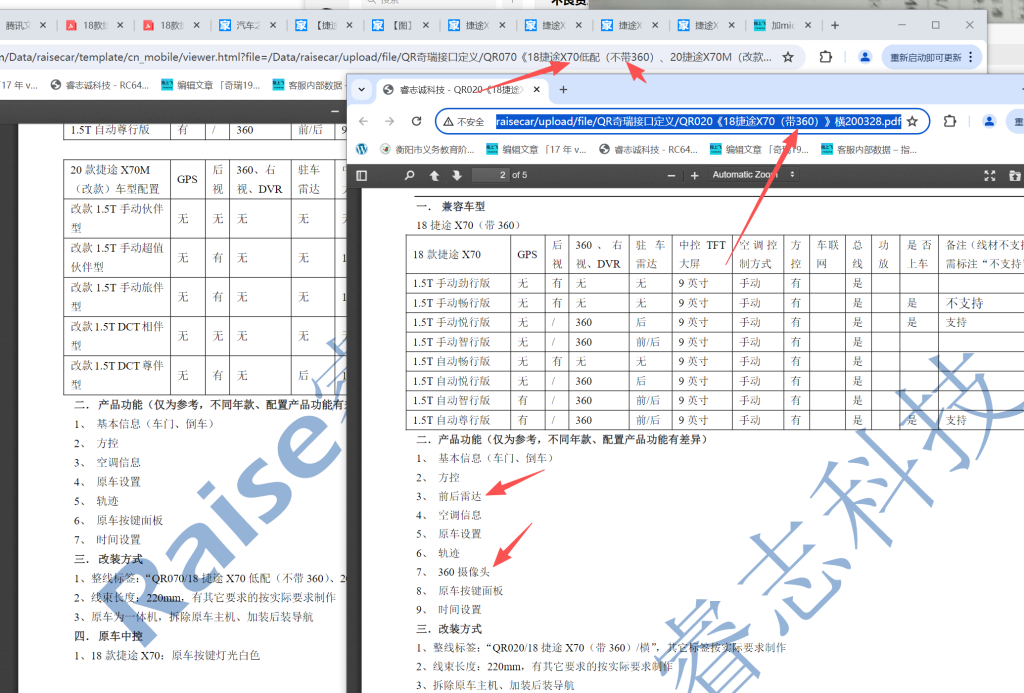The image size is (1024, 693).
Task: Open back window's 编辑文章「奇瑞19... bookmark
Action: coord(211,85)
